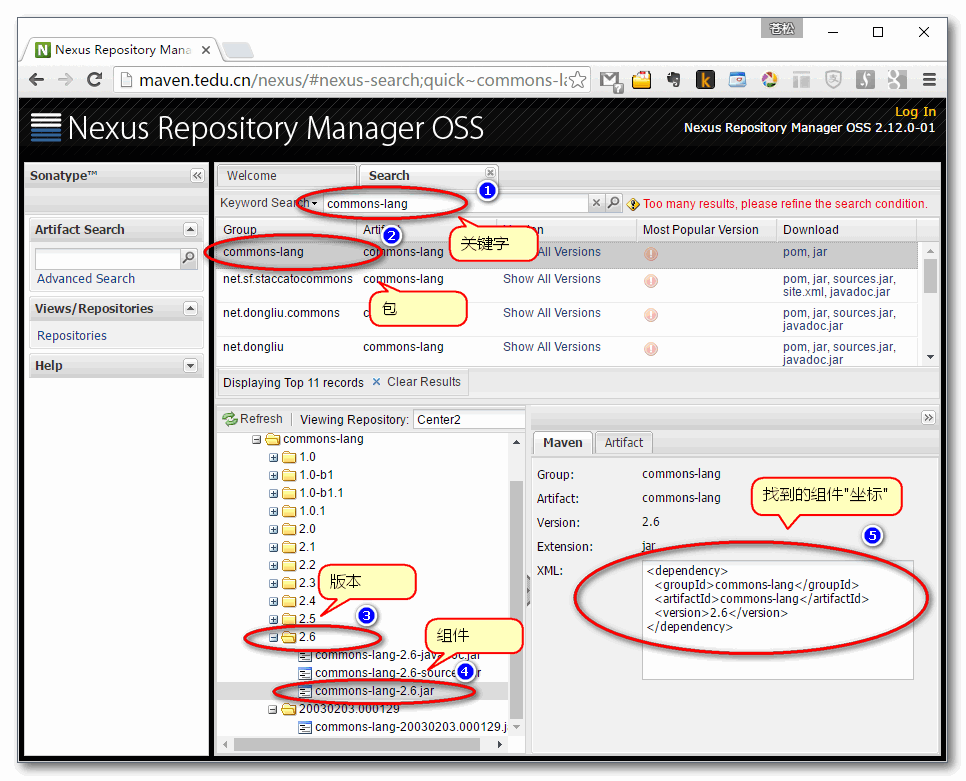Screen dimensions: 966x781
Task: Close the Search tab using its X
Action: pyautogui.click(x=490, y=172)
